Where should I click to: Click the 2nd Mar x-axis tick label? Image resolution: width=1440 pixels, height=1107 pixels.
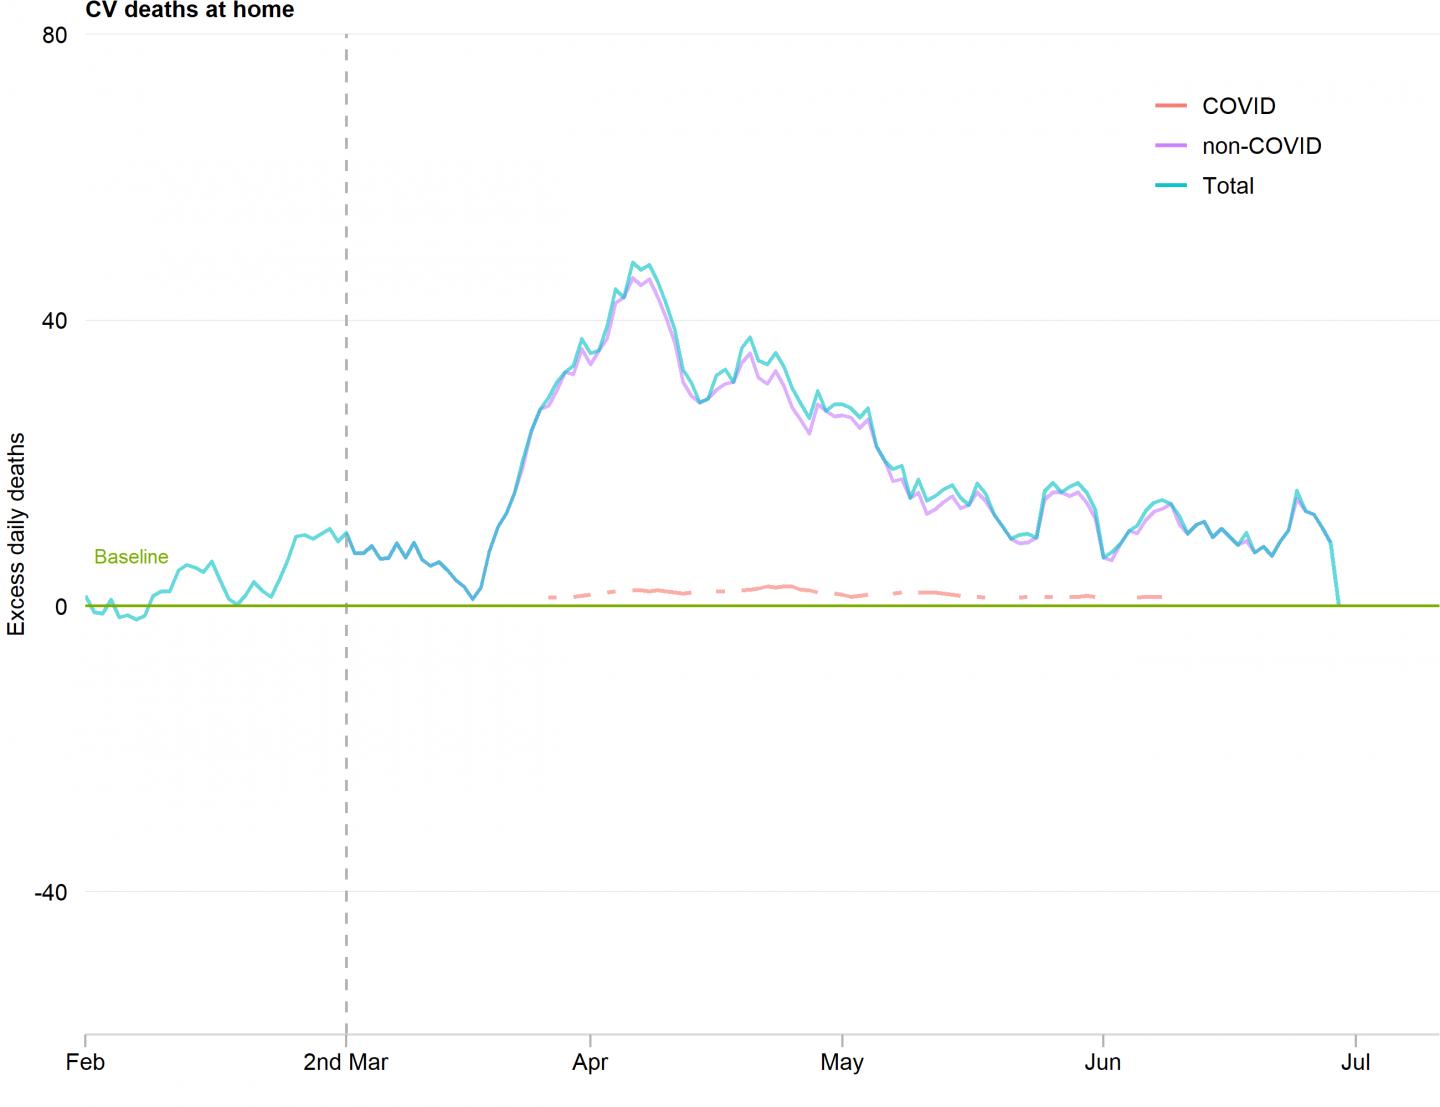[x=346, y=1062]
